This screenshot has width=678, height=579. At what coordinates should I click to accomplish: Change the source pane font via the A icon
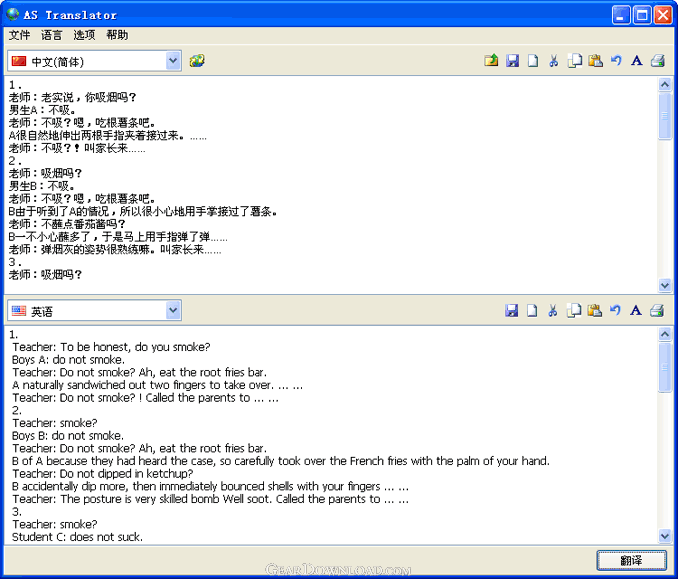pyautogui.click(x=636, y=61)
